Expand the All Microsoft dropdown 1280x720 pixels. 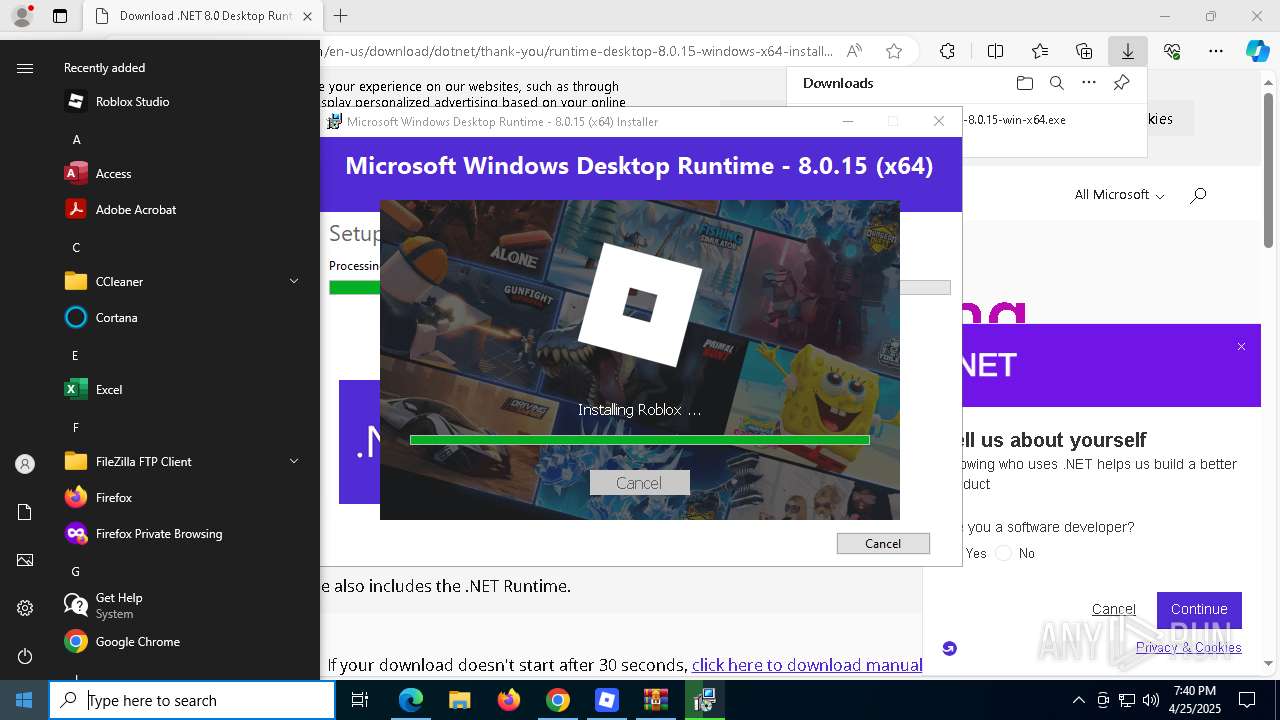coord(1119,195)
